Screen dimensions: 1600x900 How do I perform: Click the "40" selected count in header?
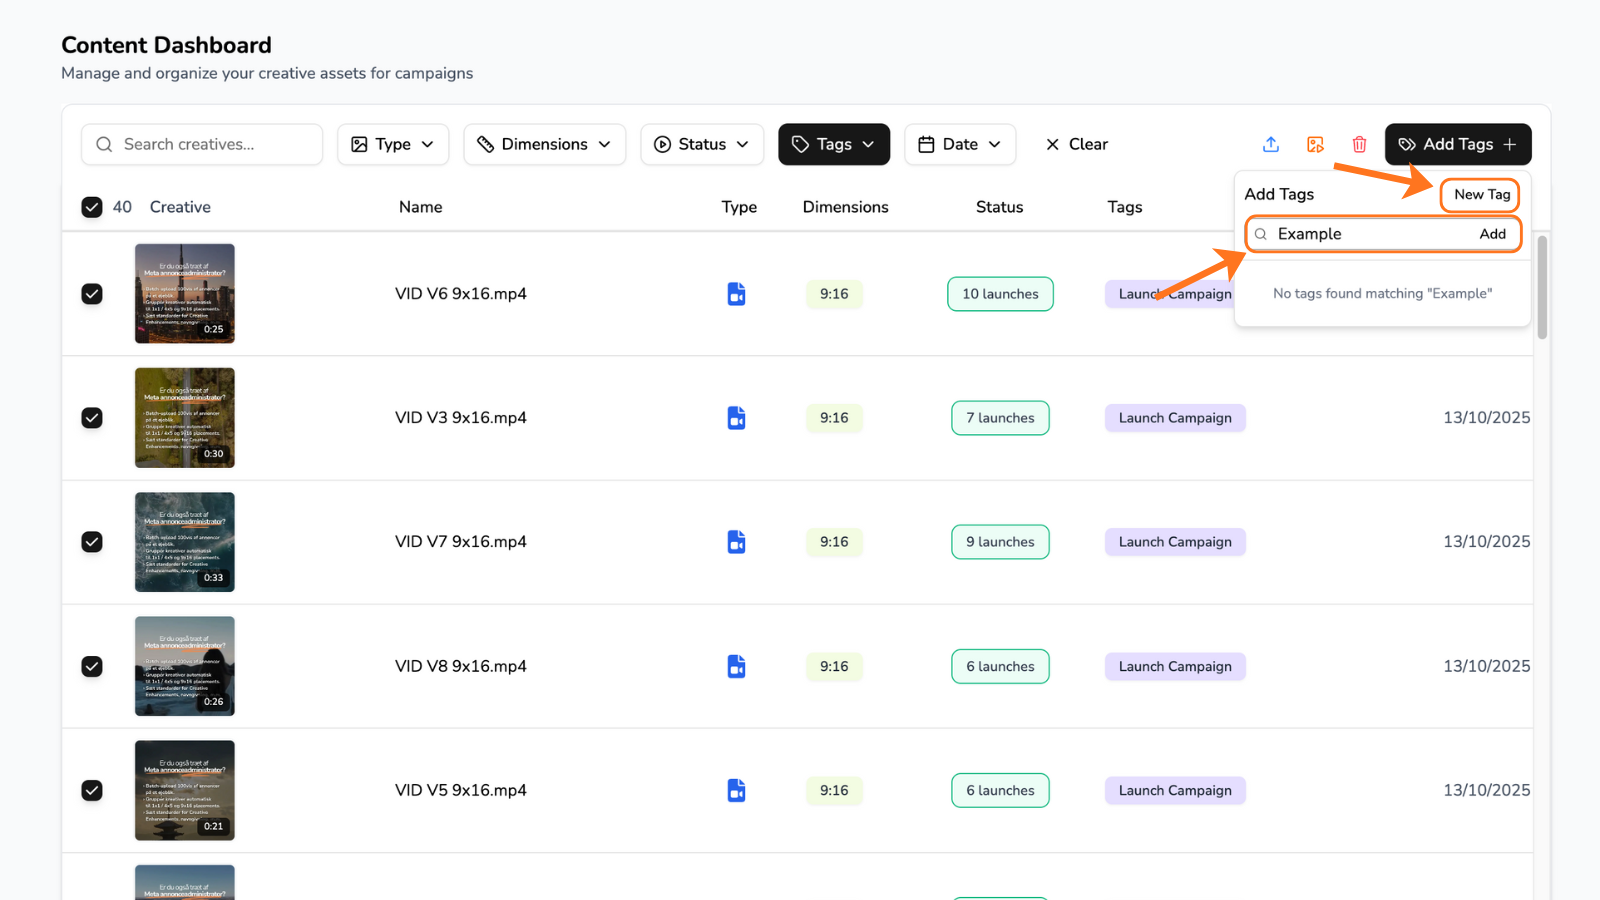(122, 207)
